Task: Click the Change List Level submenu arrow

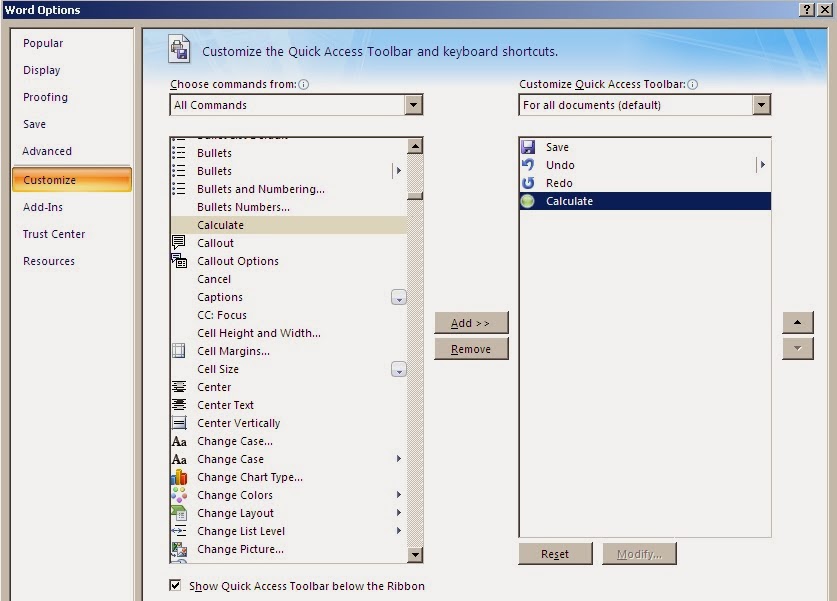Action: [399, 531]
